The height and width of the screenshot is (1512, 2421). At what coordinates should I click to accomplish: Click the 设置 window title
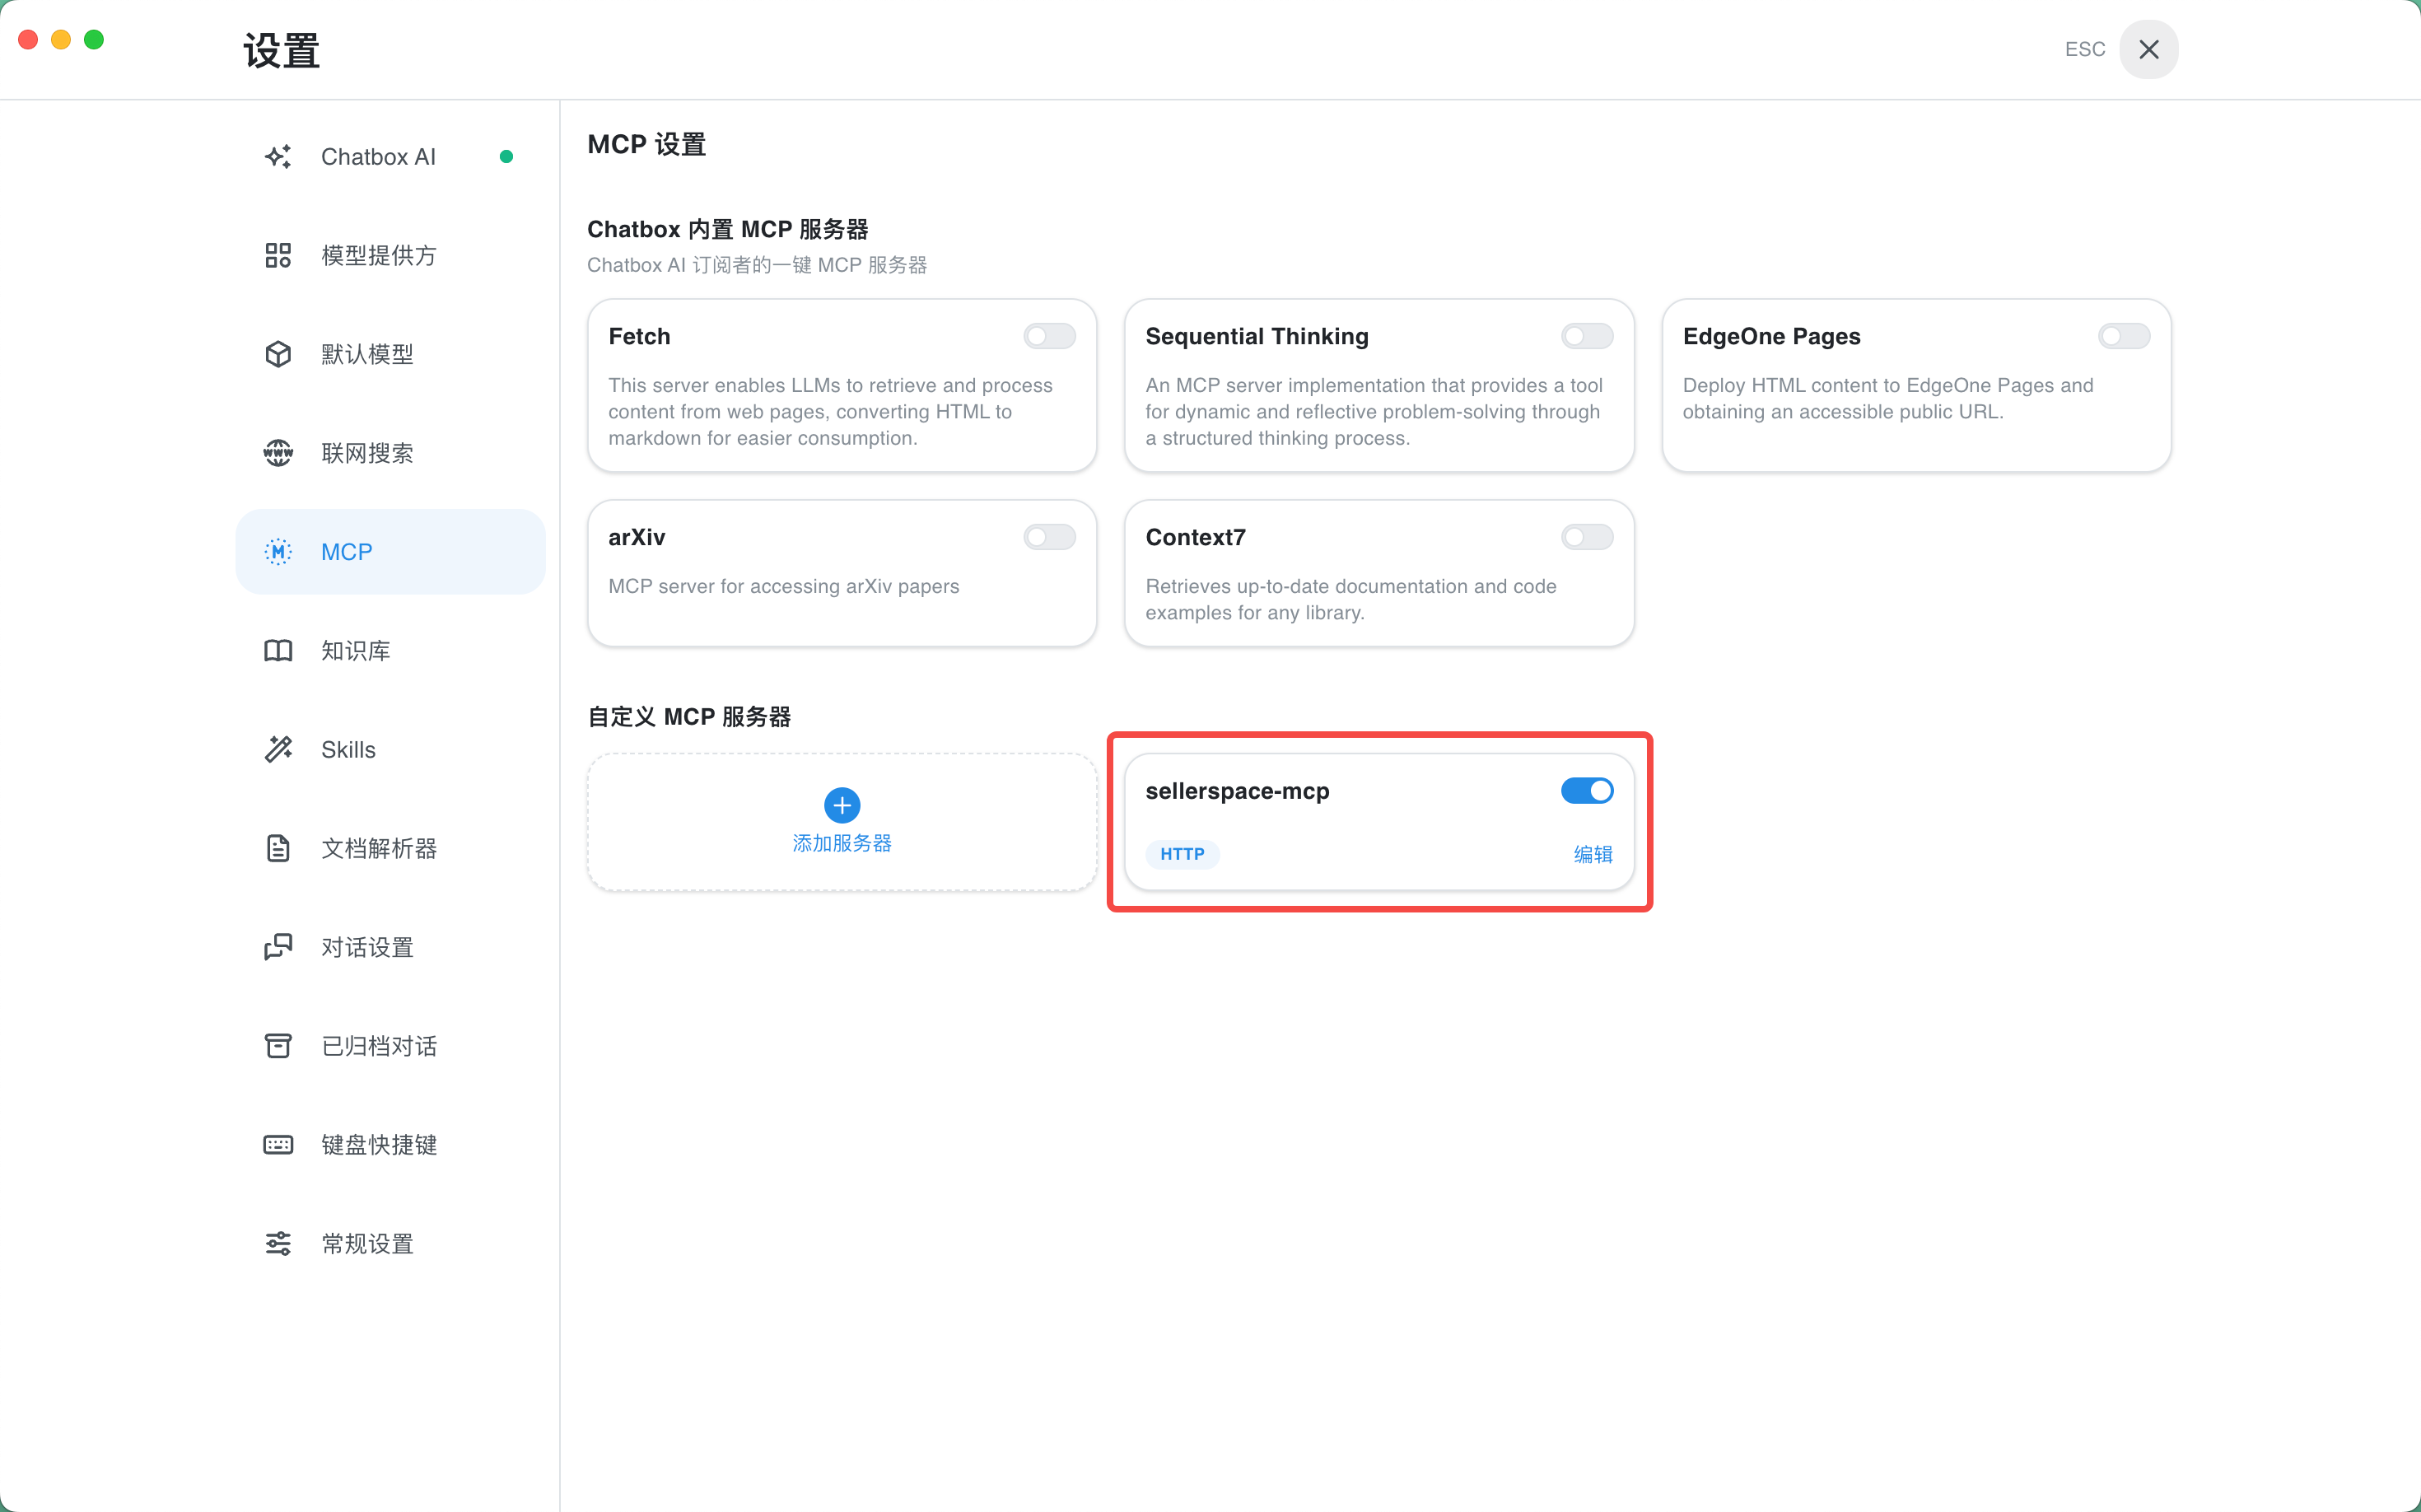pyautogui.click(x=282, y=50)
